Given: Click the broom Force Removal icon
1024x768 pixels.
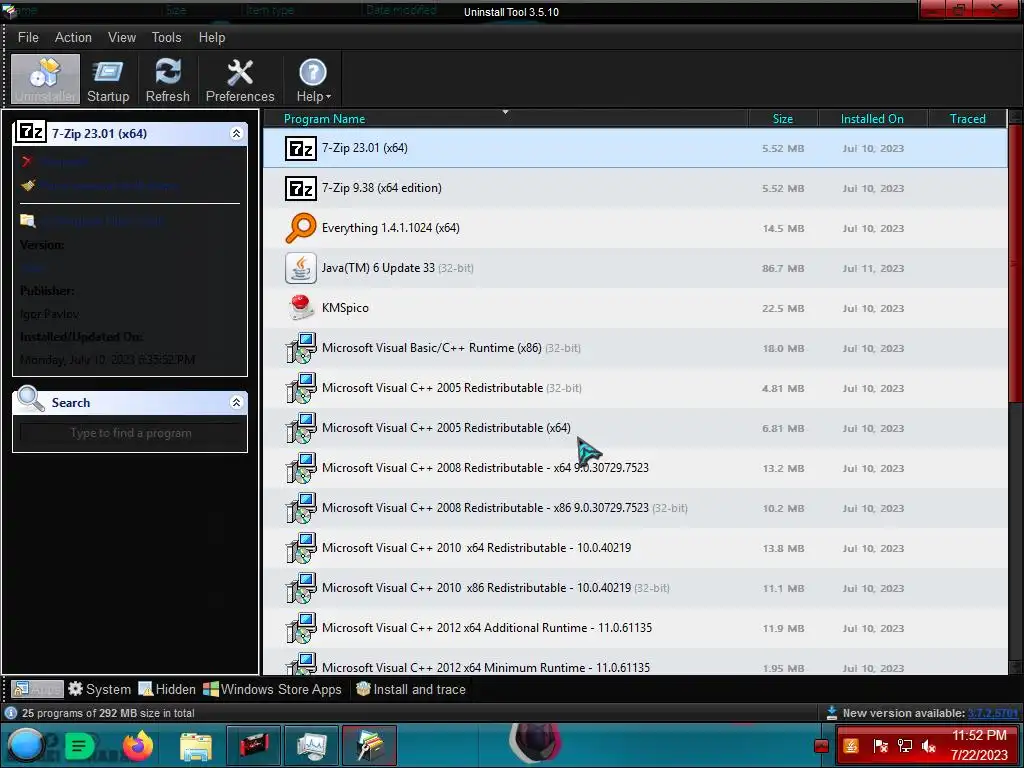Looking at the screenshot, I should pos(27,185).
